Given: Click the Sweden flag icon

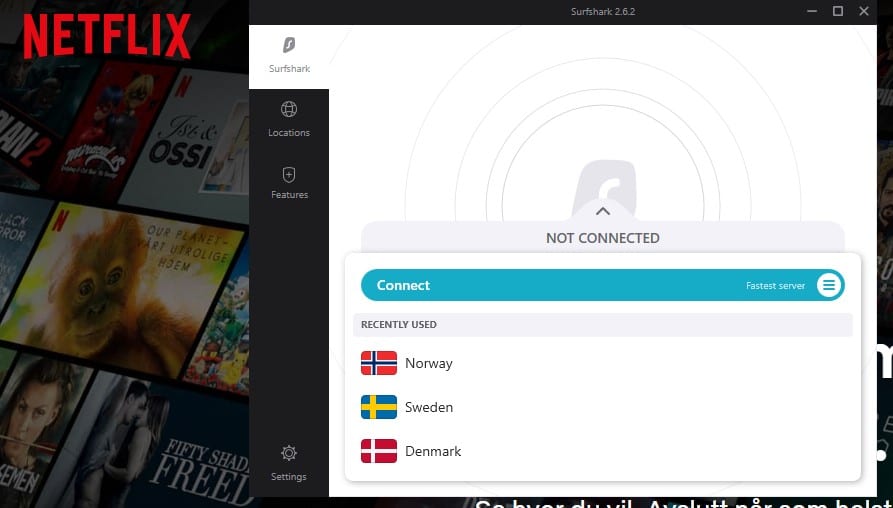Looking at the screenshot, I should pos(379,407).
